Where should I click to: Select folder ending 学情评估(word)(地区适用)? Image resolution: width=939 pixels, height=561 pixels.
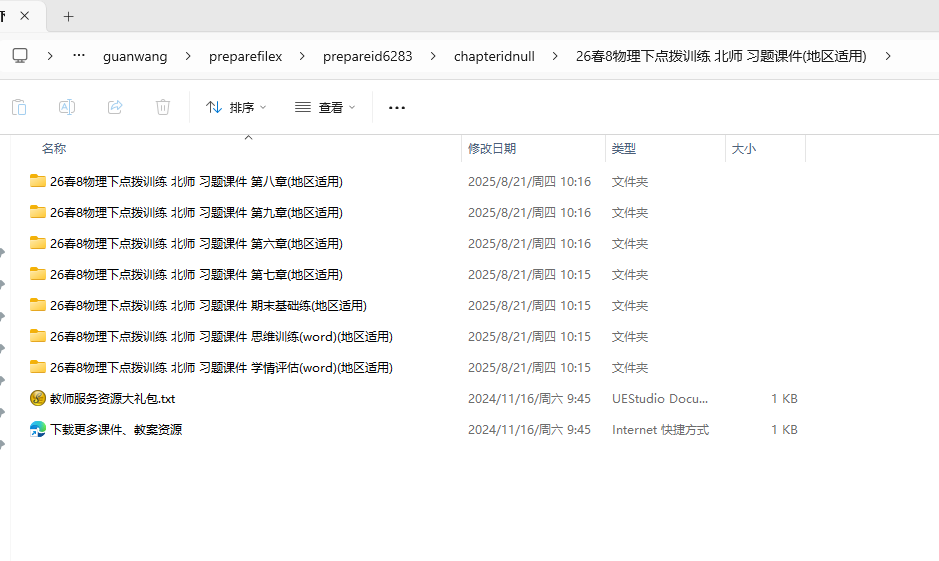[x=222, y=368]
